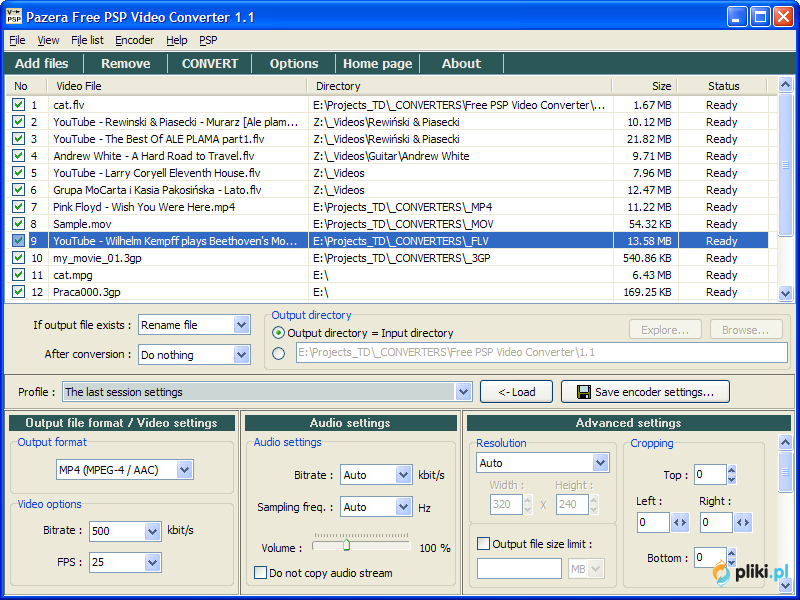This screenshot has width=800, height=600.
Task: Click the Right cropping value field
Action: (x=716, y=522)
